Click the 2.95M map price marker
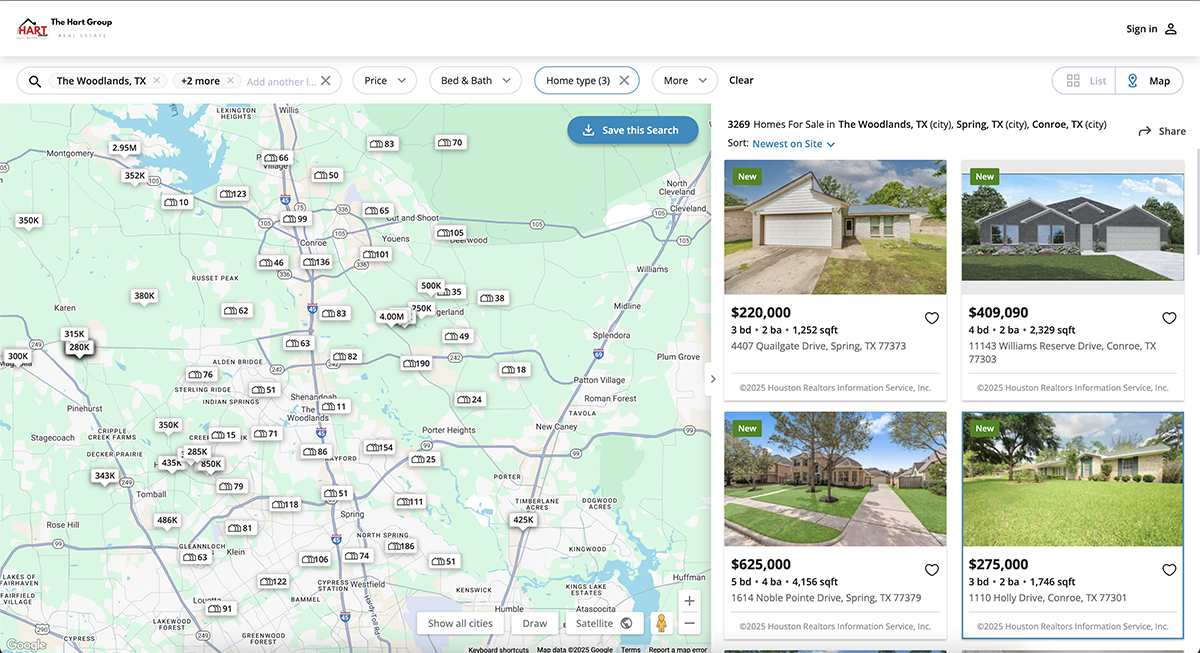 (x=124, y=148)
